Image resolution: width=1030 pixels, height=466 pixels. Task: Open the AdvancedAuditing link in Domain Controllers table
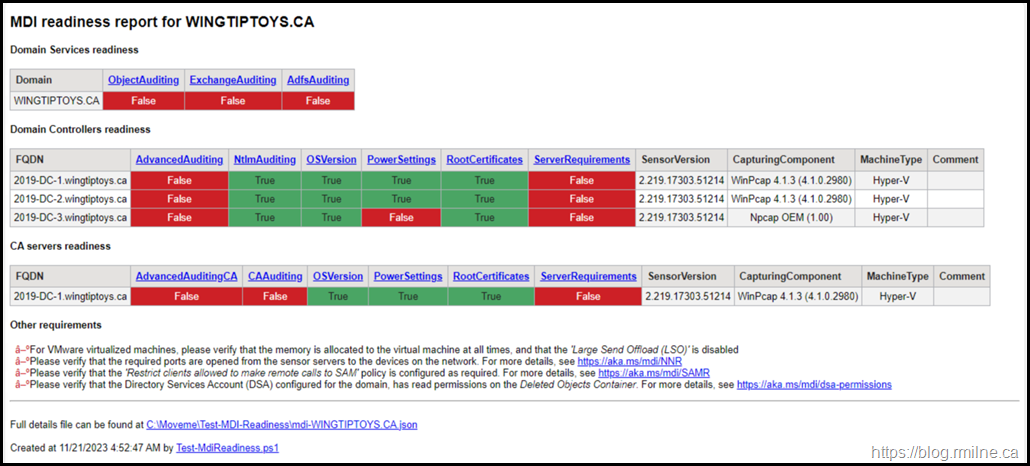(x=179, y=159)
